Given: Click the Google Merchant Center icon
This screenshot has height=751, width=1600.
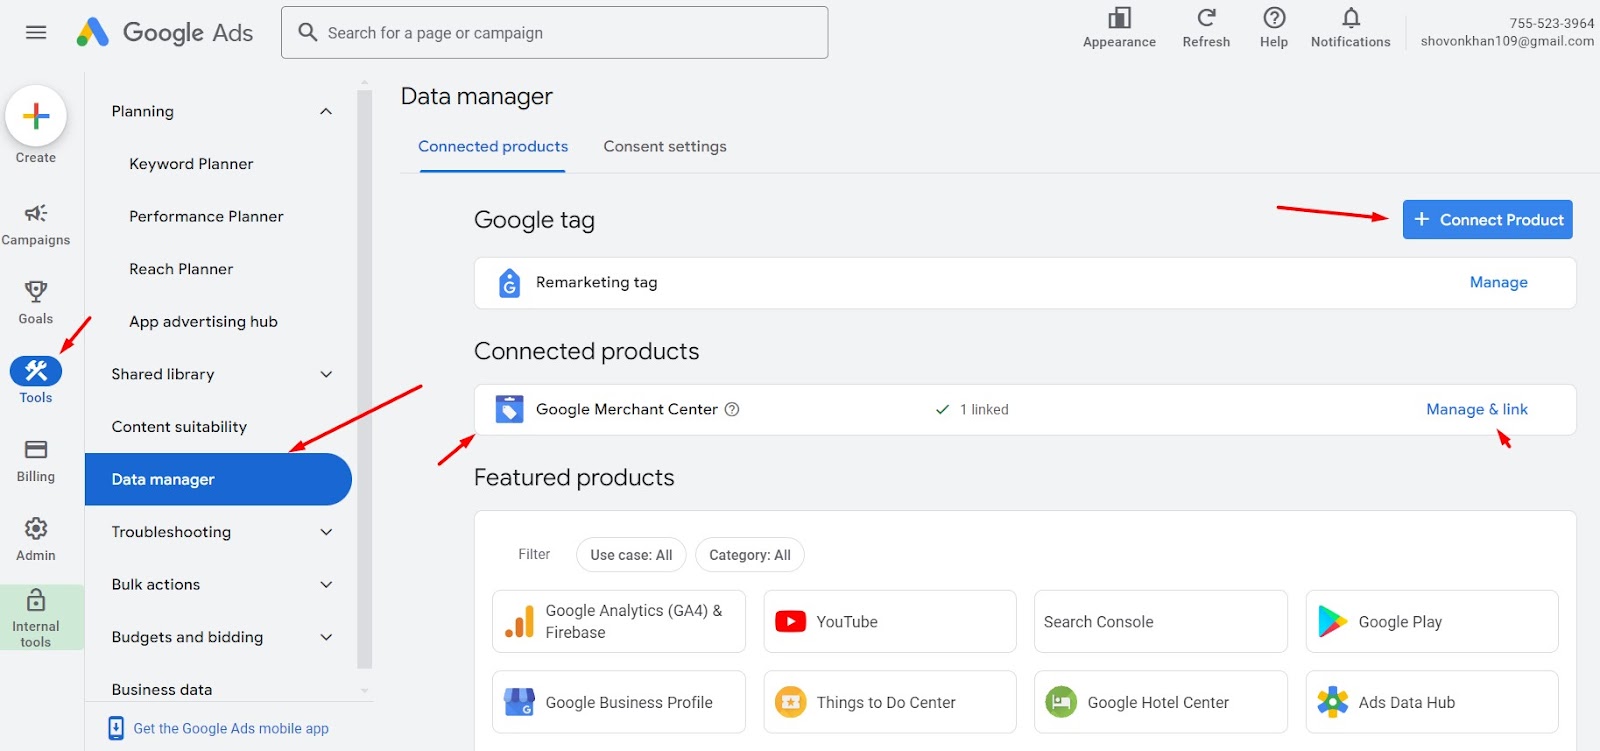Looking at the screenshot, I should 510,409.
